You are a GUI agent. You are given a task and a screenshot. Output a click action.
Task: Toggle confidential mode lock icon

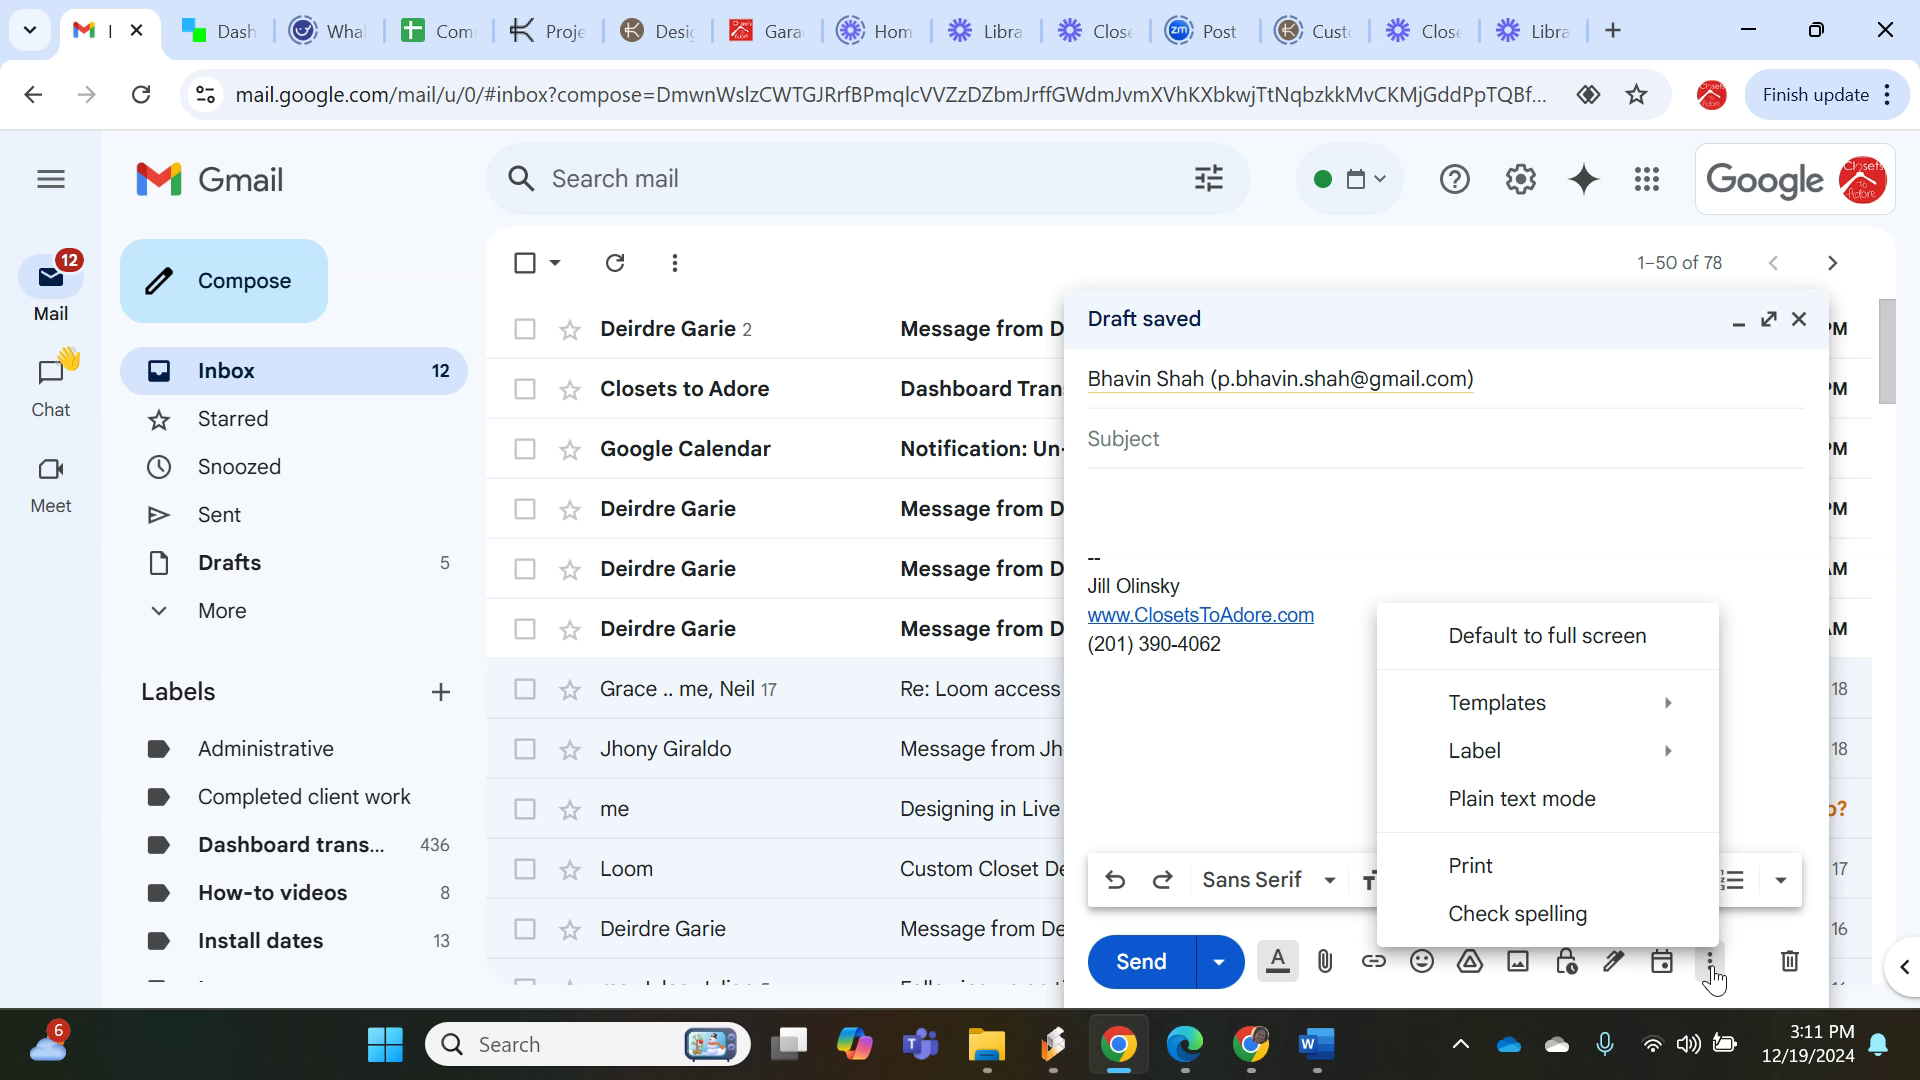[x=1566, y=962]
